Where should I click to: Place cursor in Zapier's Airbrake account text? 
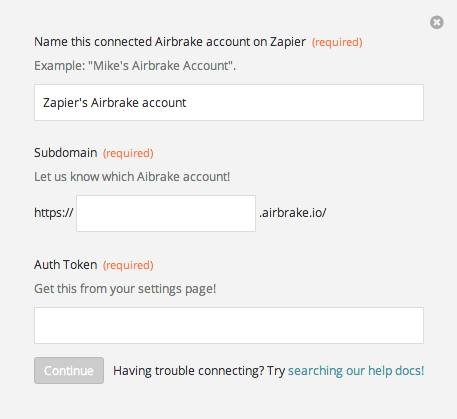click(114, 103)
